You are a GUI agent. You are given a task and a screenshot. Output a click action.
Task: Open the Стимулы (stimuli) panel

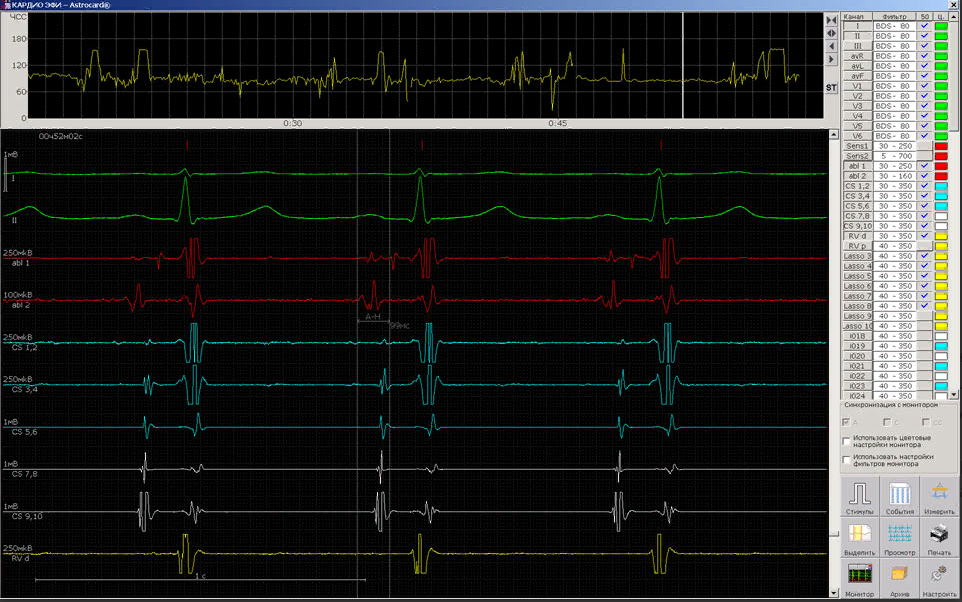point(860,497)
